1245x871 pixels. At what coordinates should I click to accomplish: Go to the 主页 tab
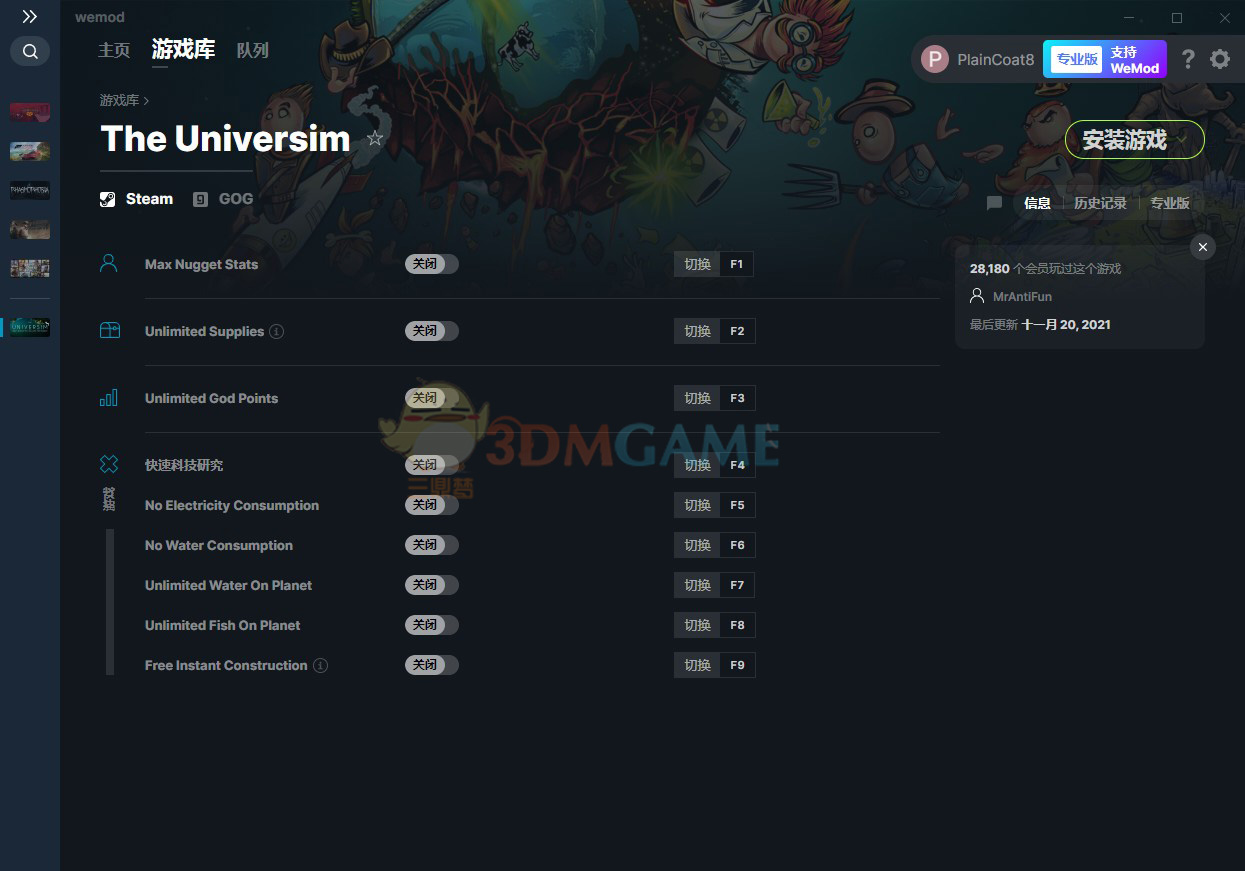pos(114,50)
